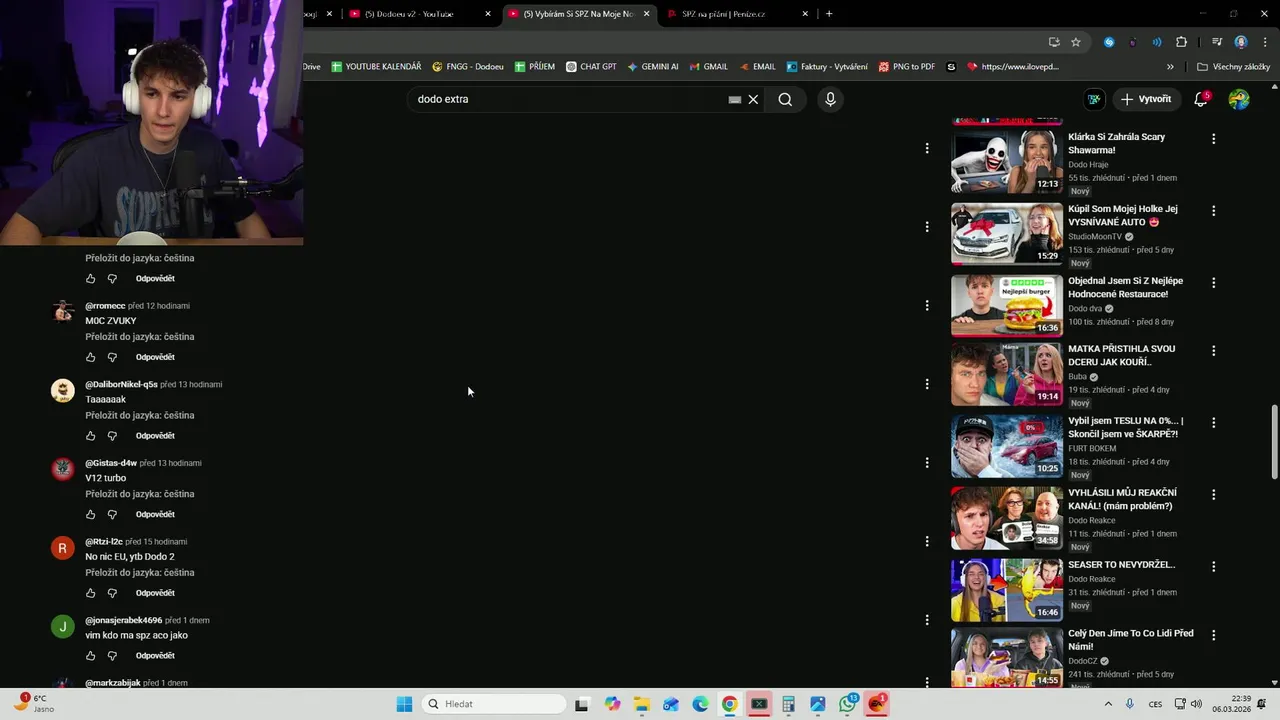Dislike the 'MOC ZVUKY' comment
This screenshot has width=1280, height=720.
[x=112, y=357]
